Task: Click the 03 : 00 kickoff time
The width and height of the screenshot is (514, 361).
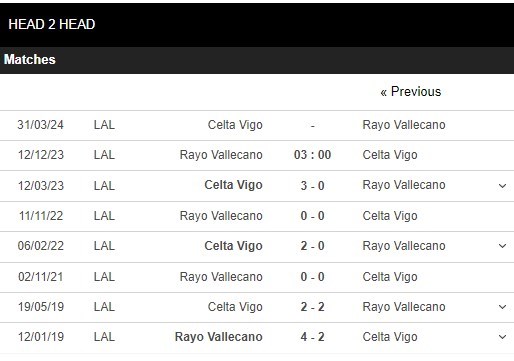Action: (x=312, y=155)
